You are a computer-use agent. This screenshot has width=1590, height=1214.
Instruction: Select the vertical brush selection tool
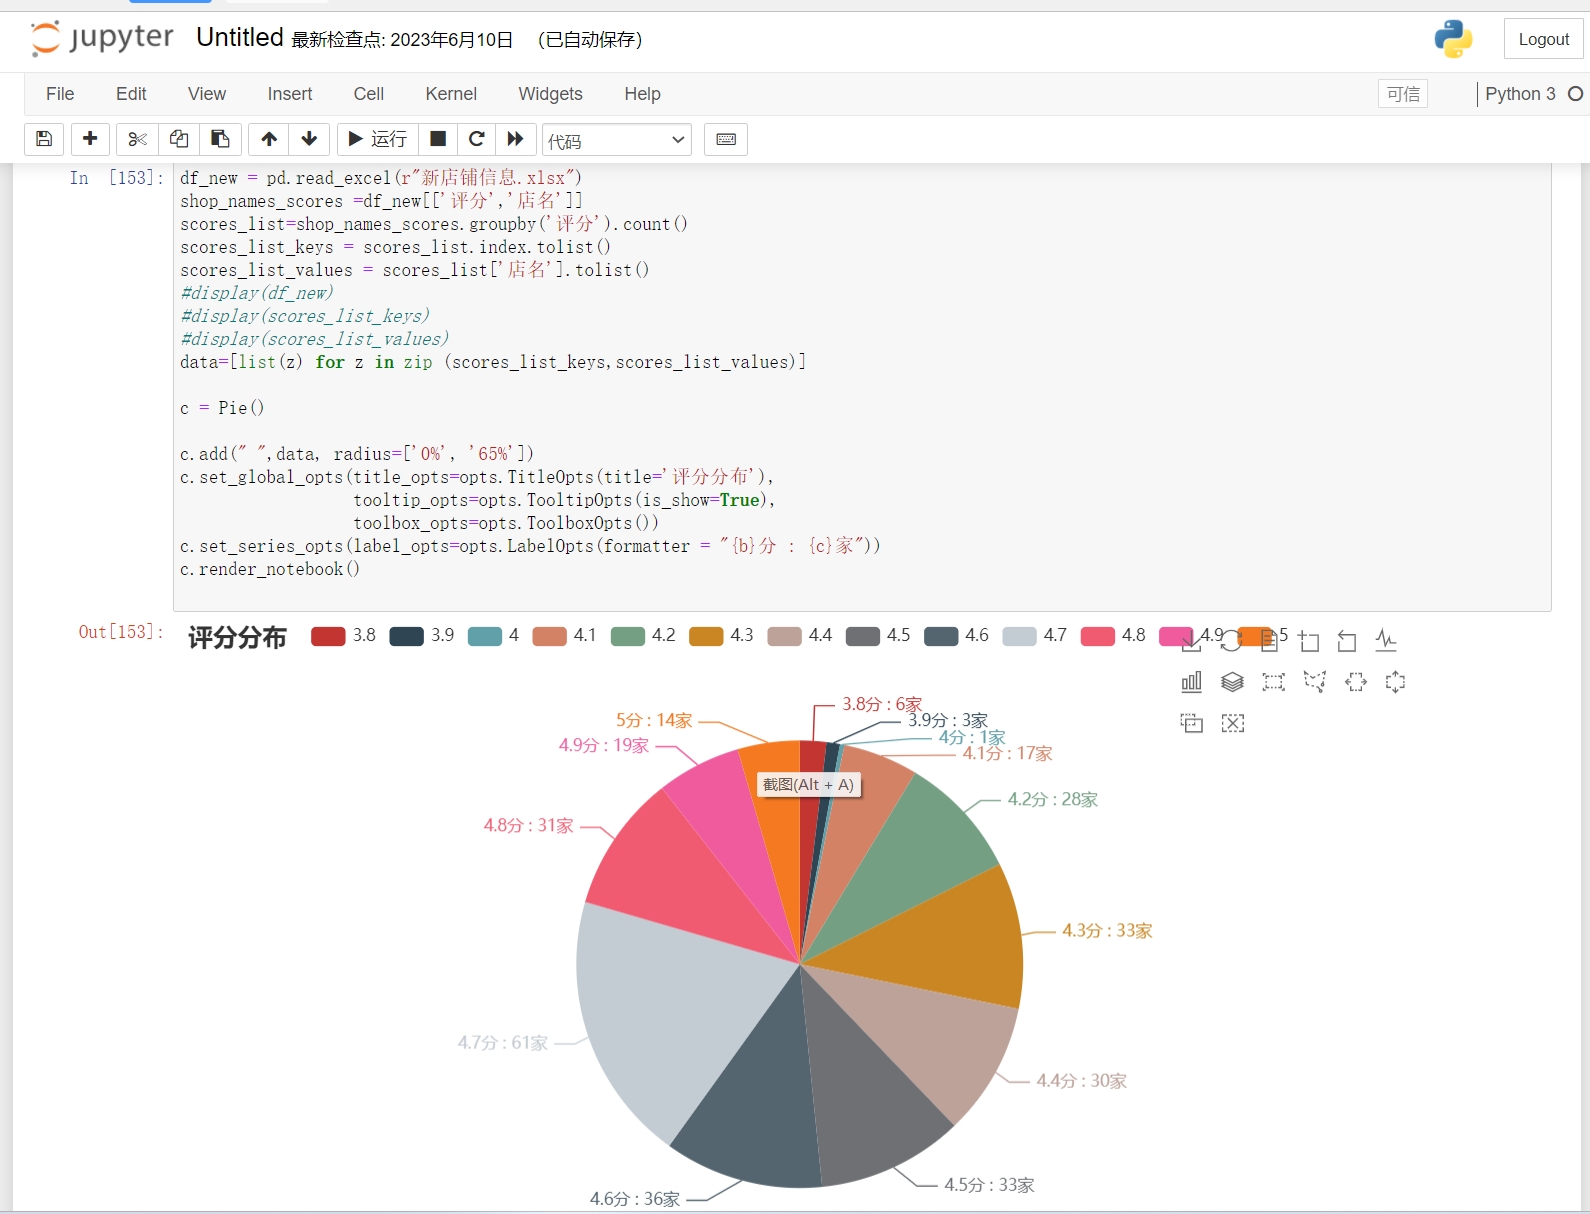(x=1395, y=682)
